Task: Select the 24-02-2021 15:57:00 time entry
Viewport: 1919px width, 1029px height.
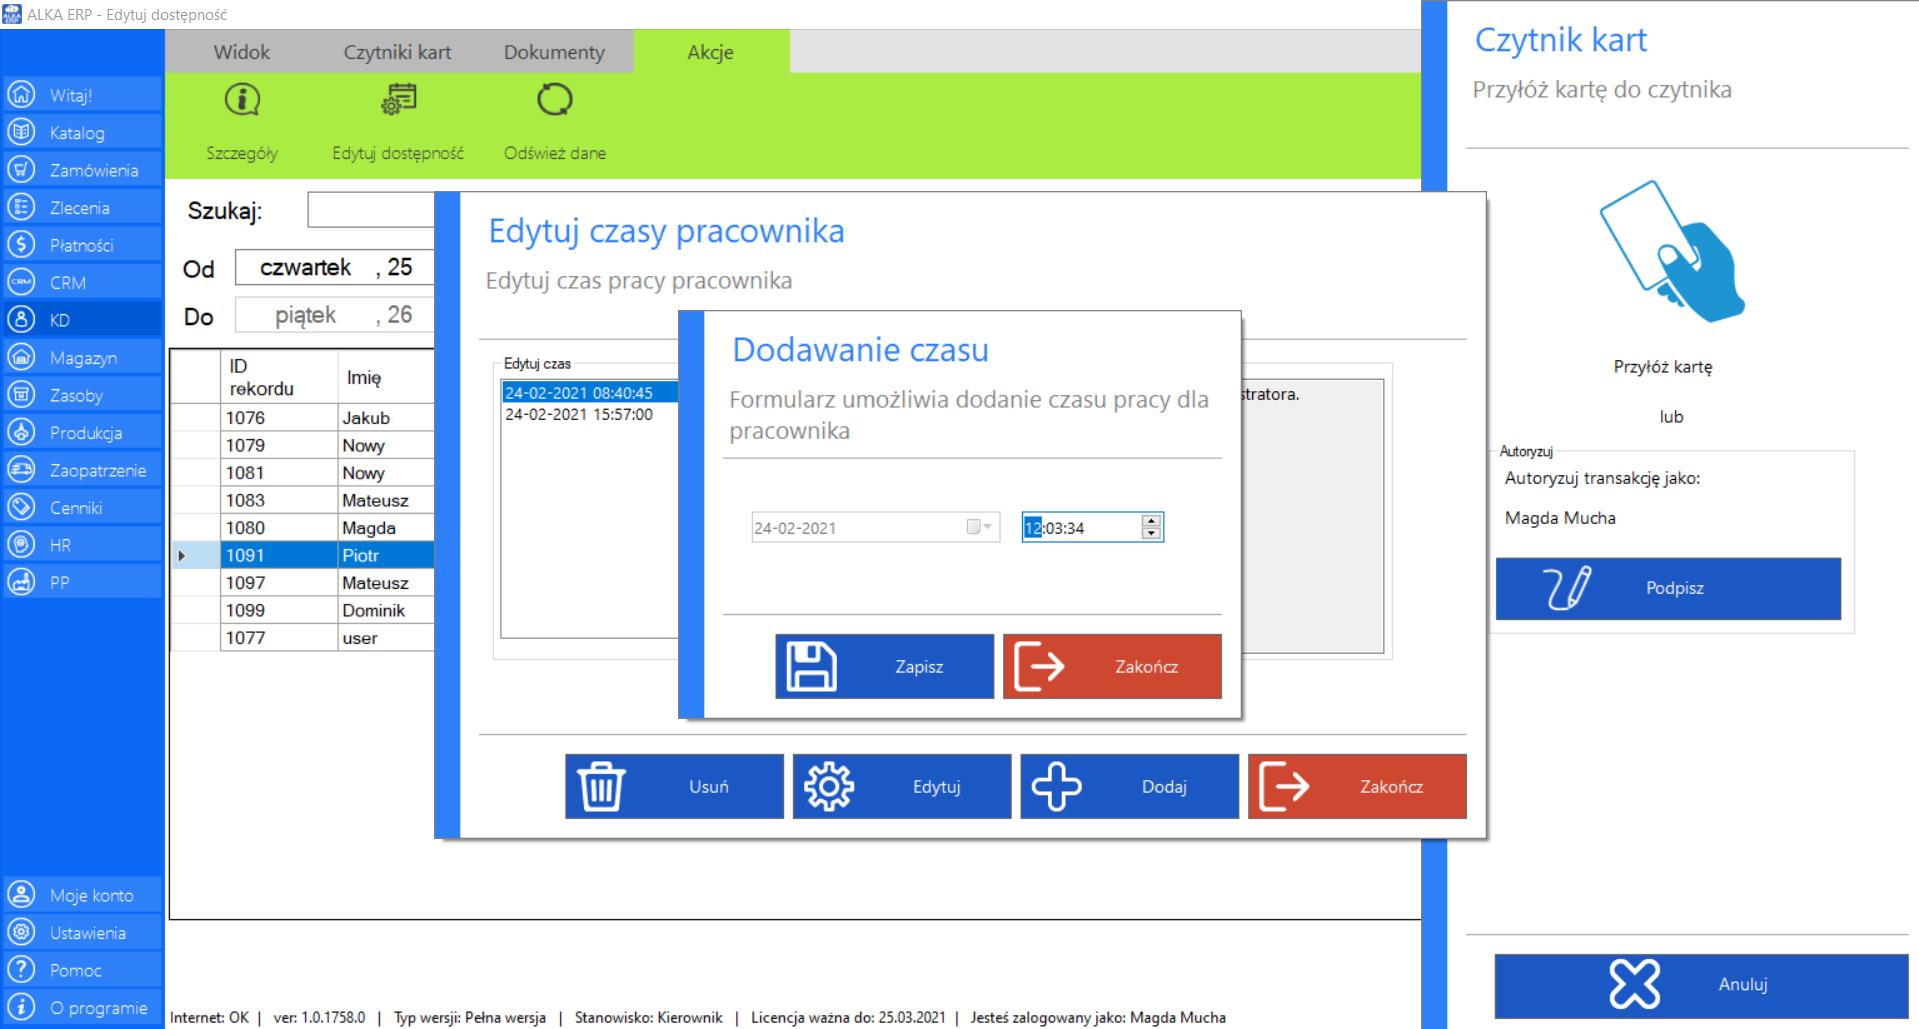Action: 579,414
